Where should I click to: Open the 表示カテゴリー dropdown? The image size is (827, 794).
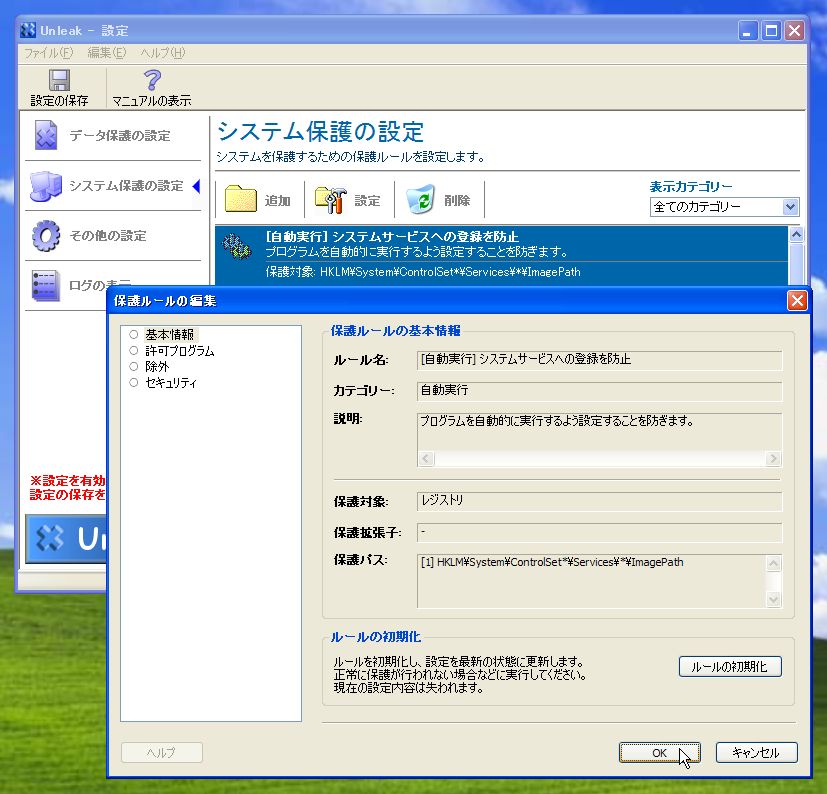click(725, 207)
